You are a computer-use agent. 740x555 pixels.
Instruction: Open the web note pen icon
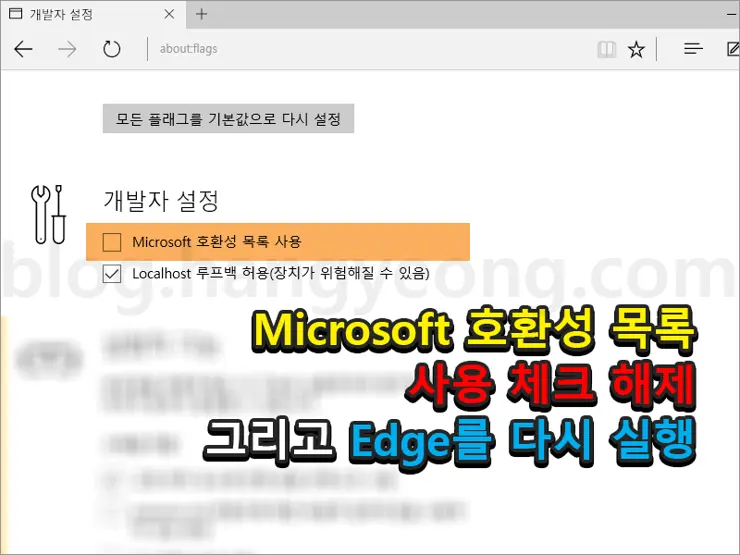(x=733, y=49)
